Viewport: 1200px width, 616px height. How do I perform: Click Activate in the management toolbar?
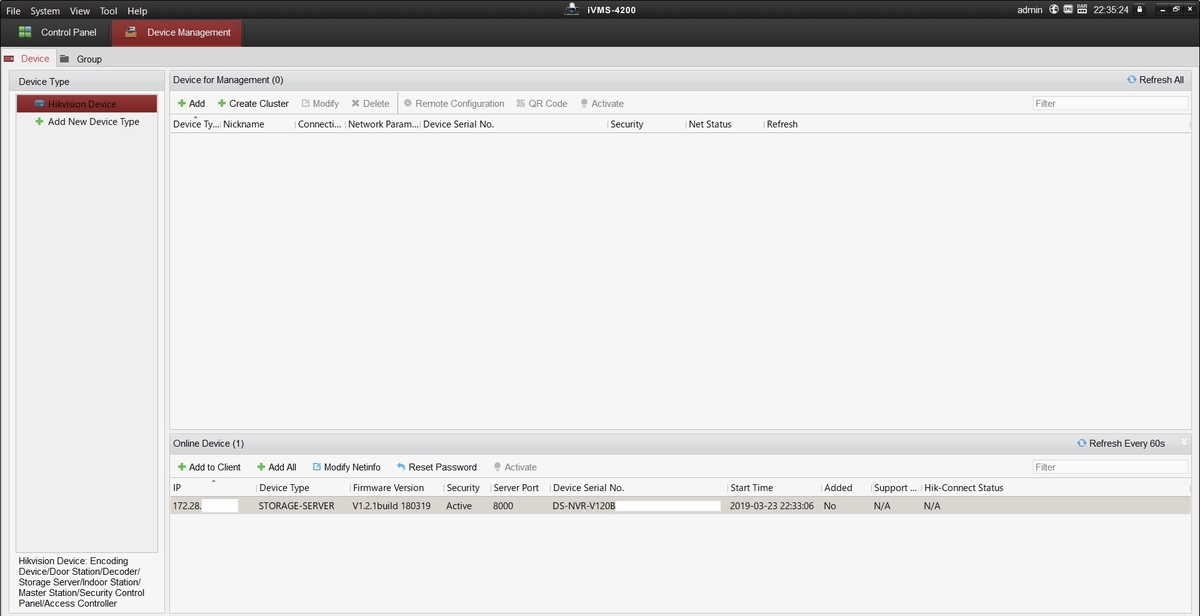602,103
